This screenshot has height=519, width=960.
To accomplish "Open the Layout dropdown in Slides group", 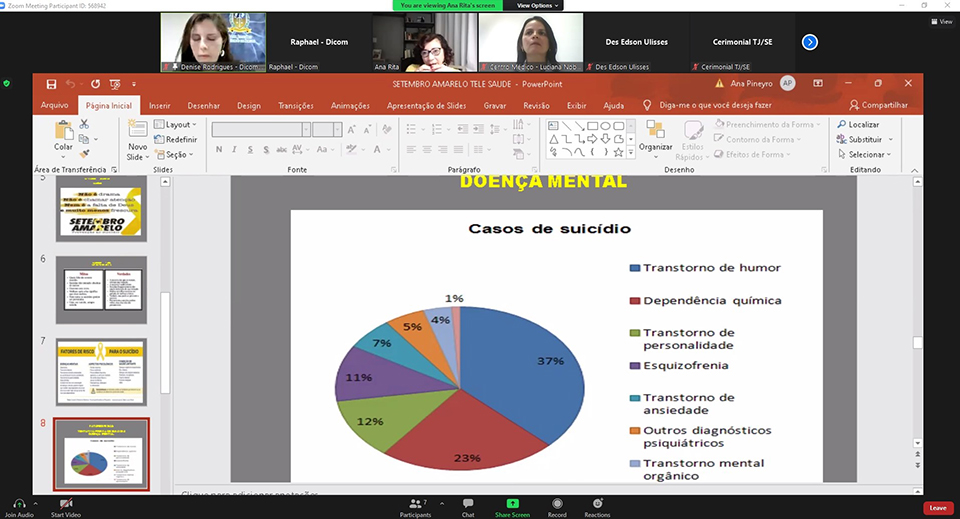I will point(177,125).
